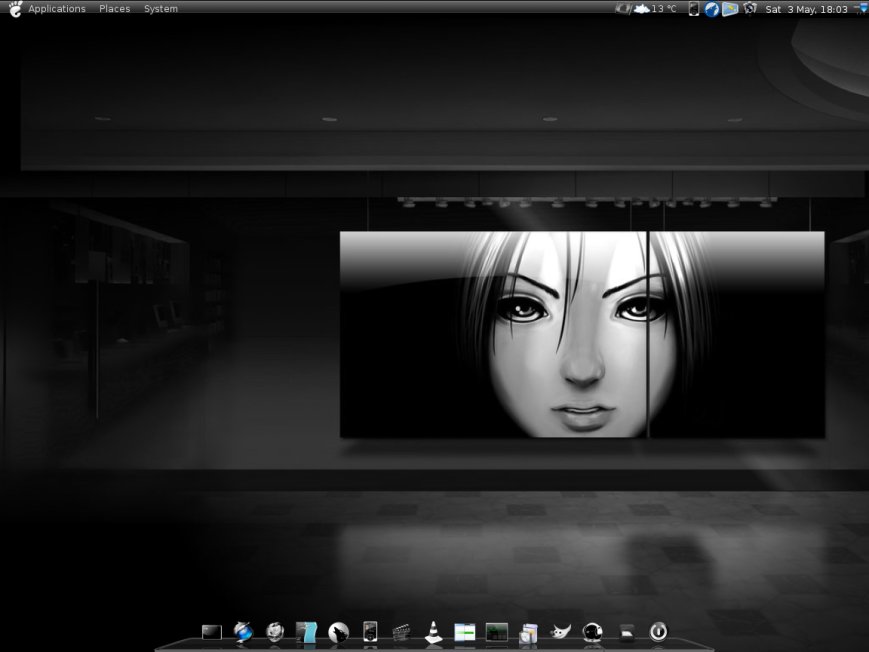Click the power button dock icon
Image resolution: width=869 pixels, height=652 pixels.
[x=658, y=631]
